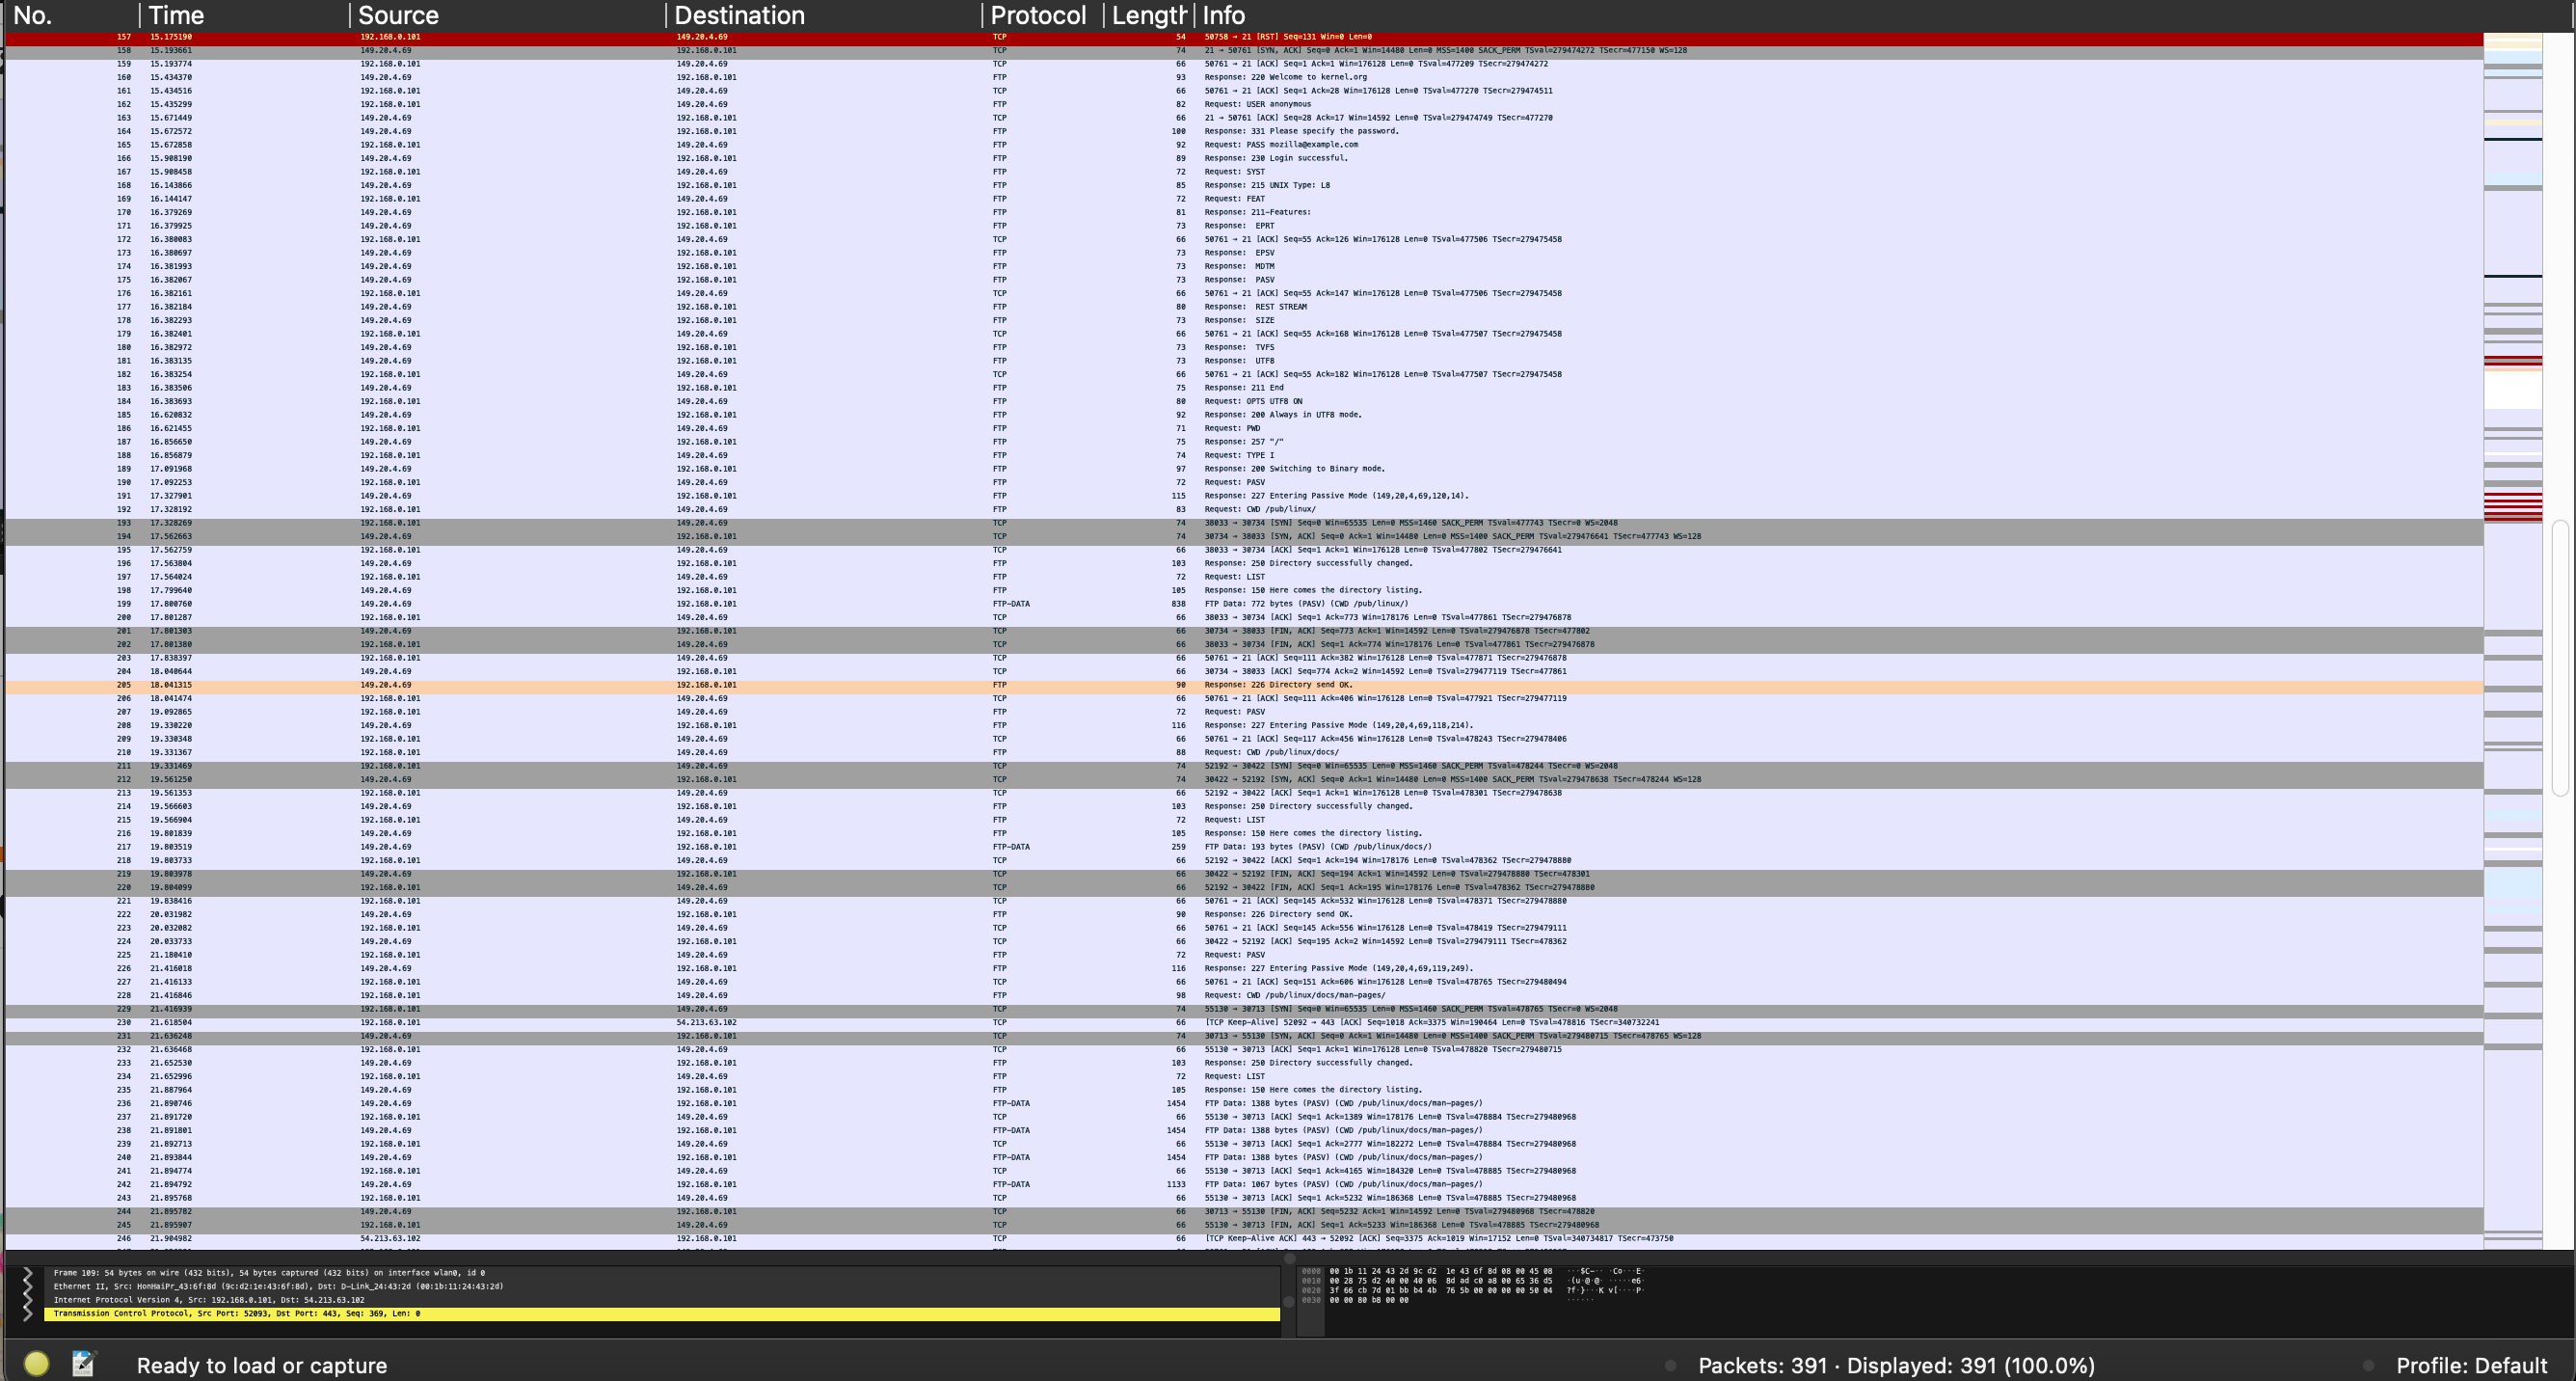Select FTP-DATA packet 199 with directory listing
This screenshot has height=1381, width=2576.
(x=700, y=604)
